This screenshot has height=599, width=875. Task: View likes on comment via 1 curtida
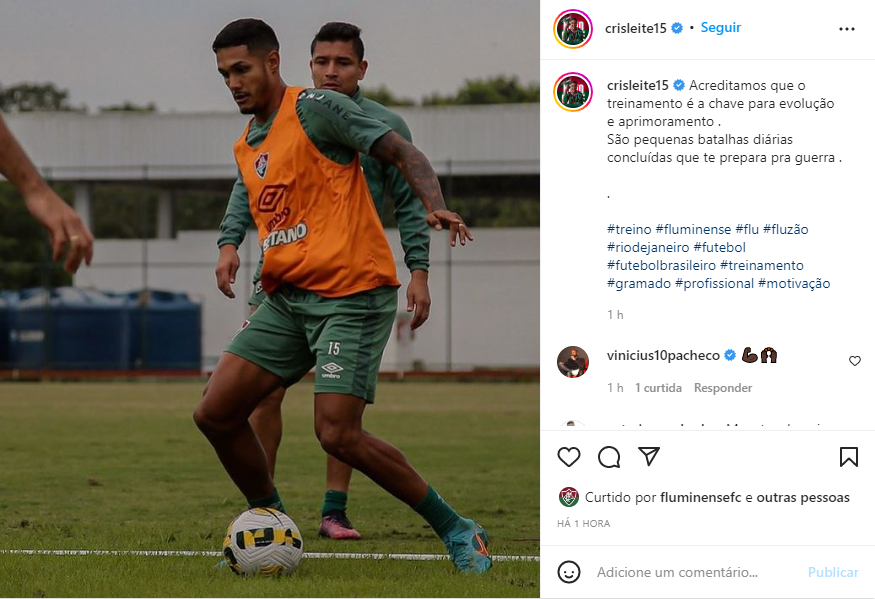point(658,387)
